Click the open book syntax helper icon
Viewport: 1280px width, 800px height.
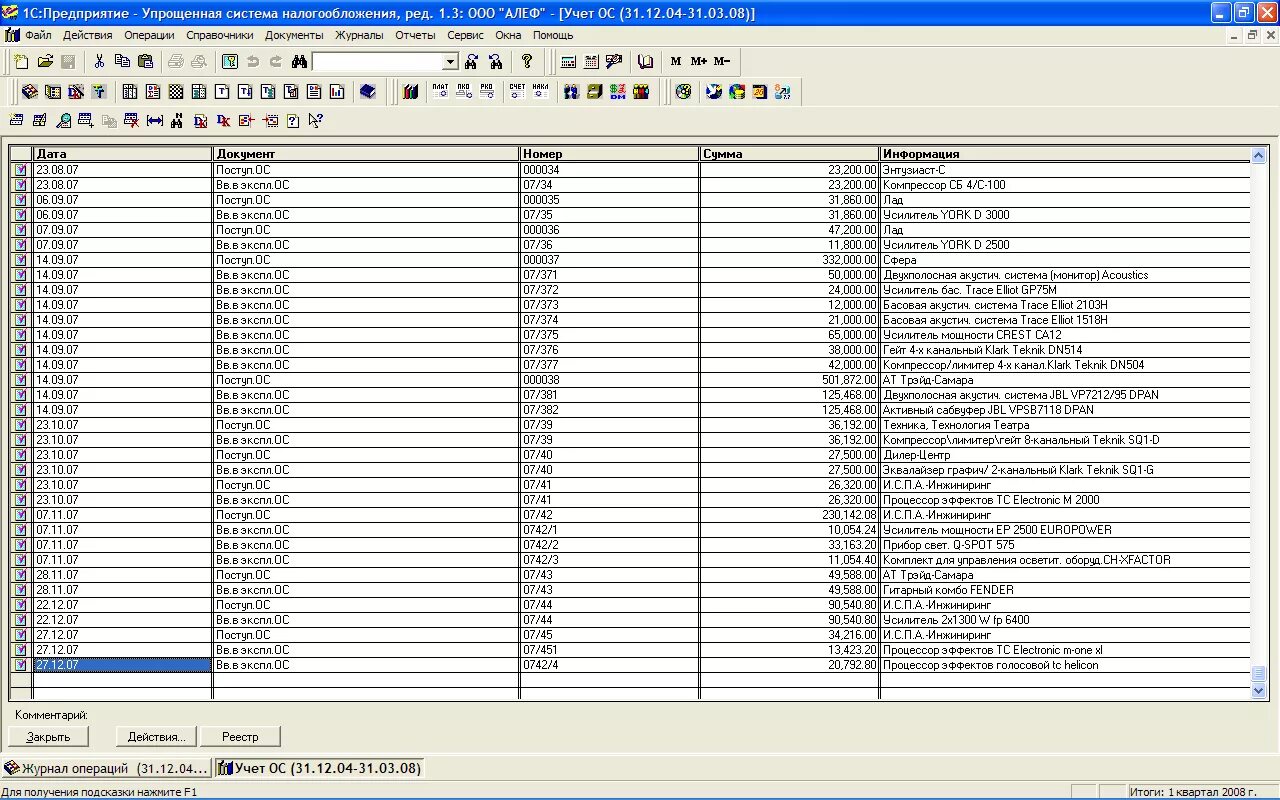coord(645,61)
